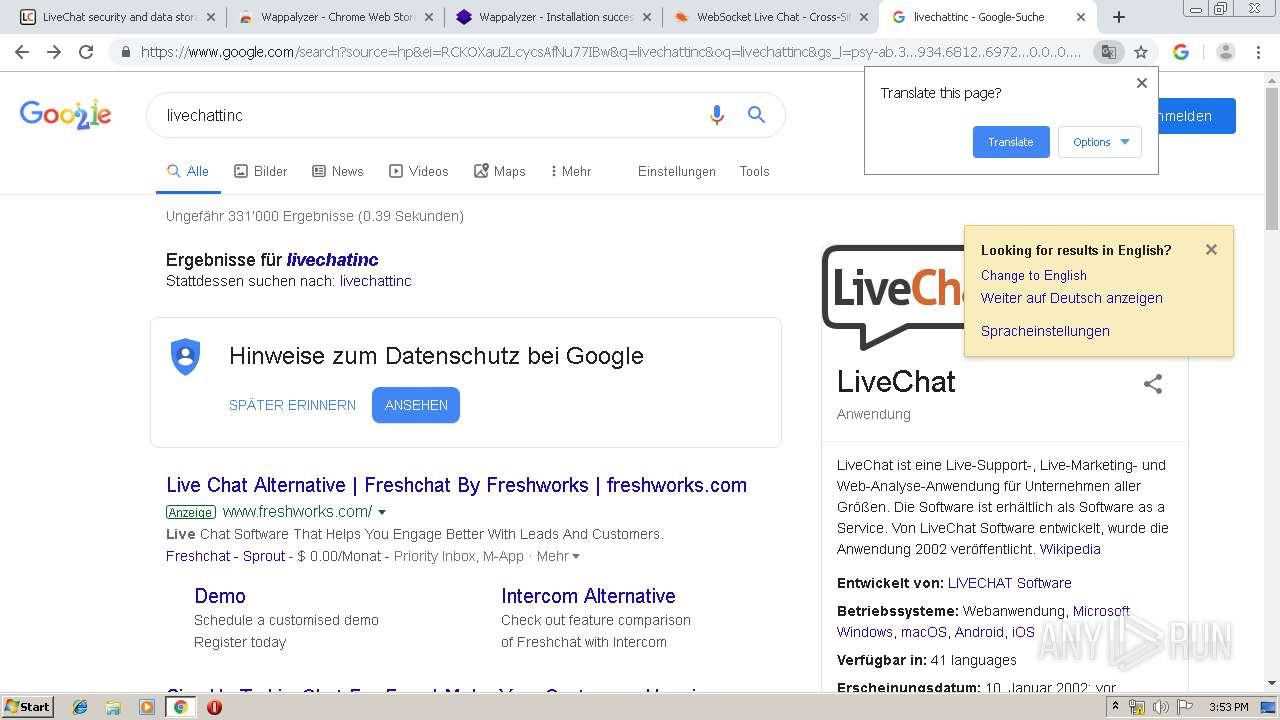
Task: Open Internet Explorer from taskbar
Action: point(80,707)
